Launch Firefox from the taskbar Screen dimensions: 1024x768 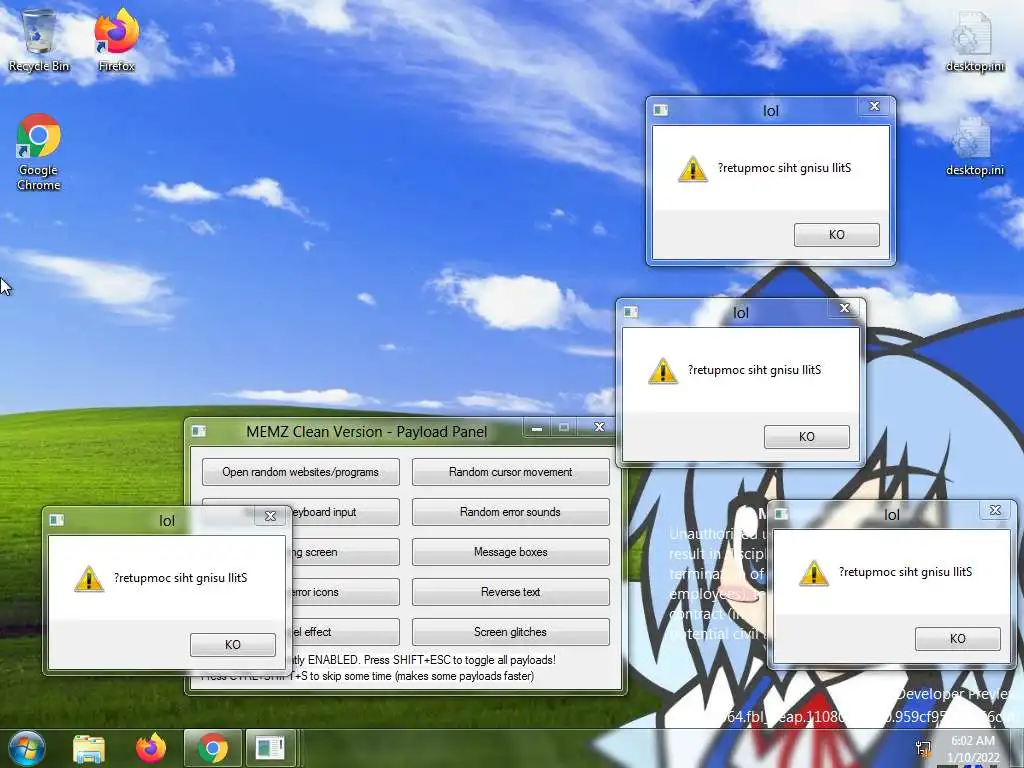coord(151,748)
